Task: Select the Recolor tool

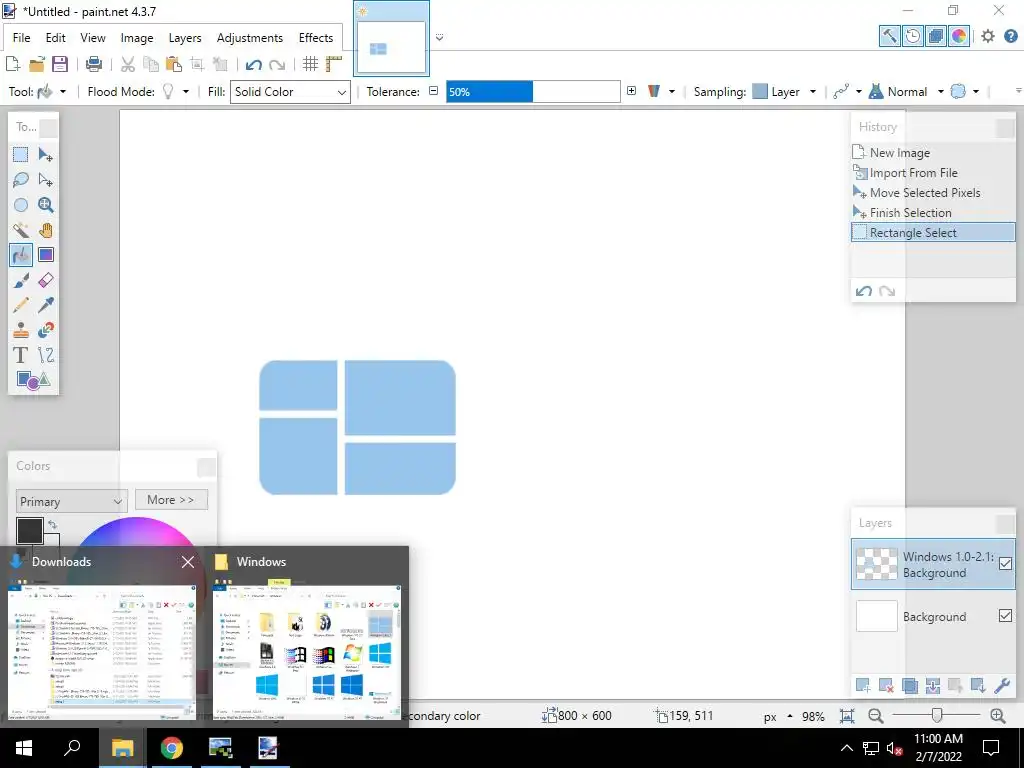Action: pos(45,330)
